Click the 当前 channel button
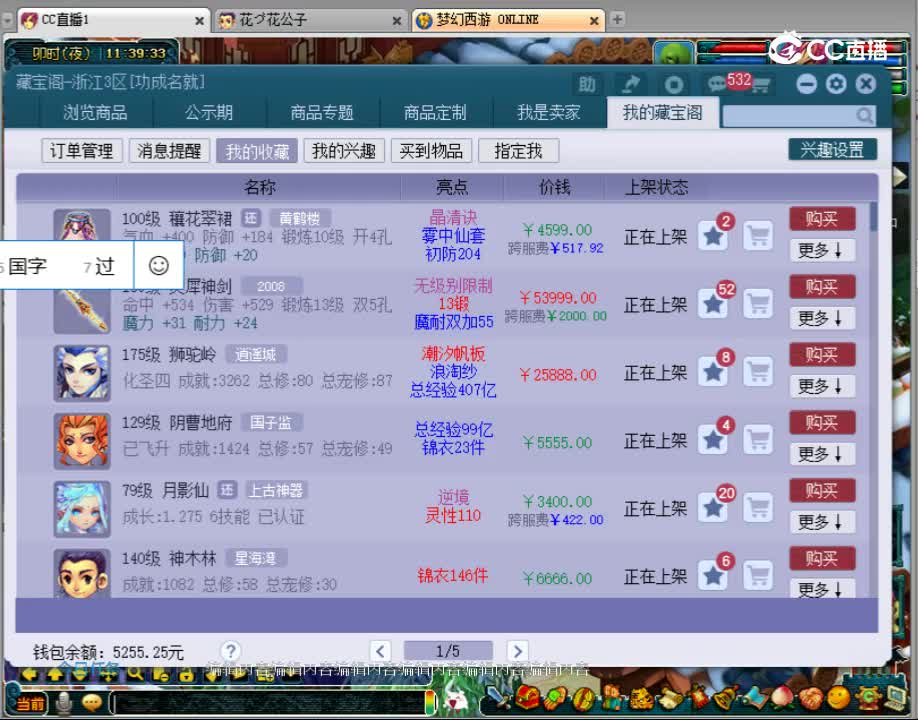Screen dimensions: 918x720 coord(29,703)
